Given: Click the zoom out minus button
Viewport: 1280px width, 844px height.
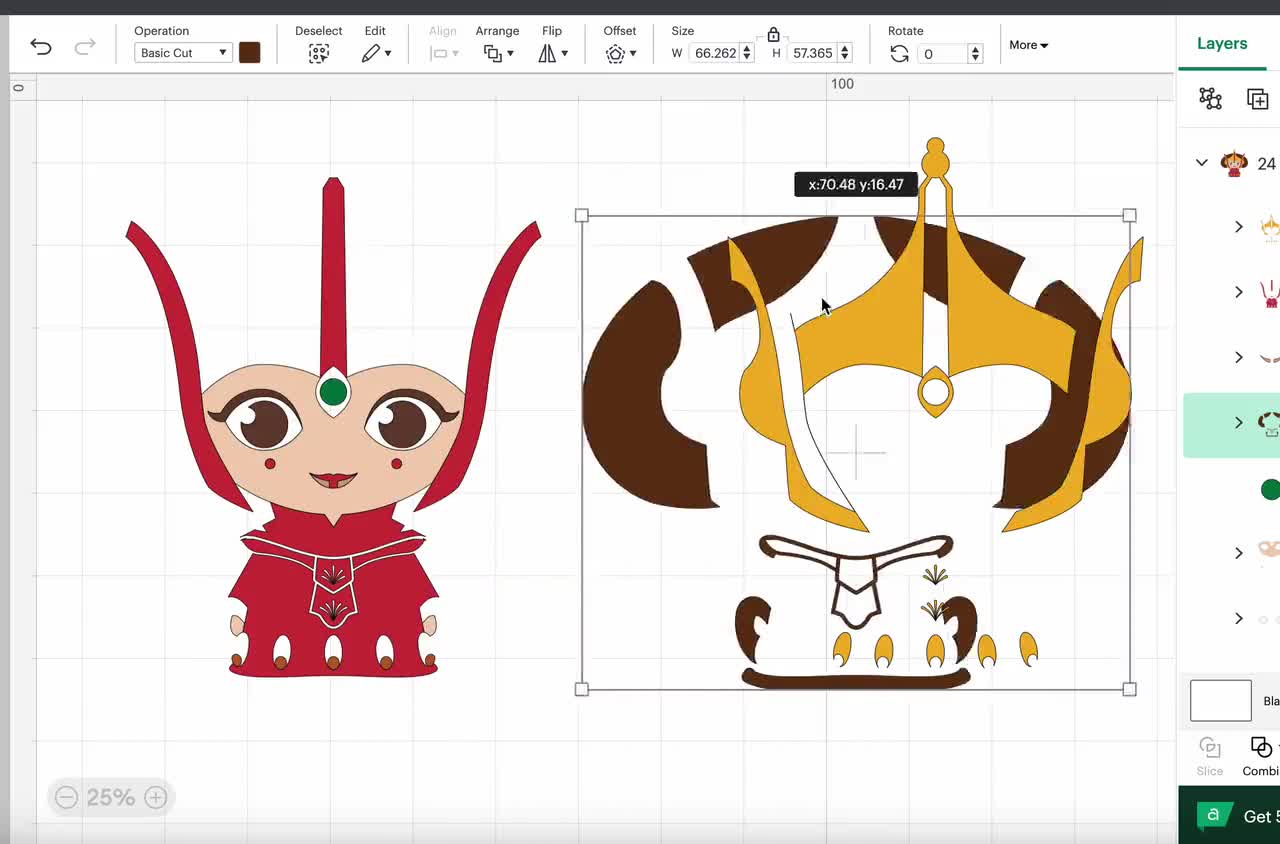Looking at the screenshot, I should click(x=66, y=797).
